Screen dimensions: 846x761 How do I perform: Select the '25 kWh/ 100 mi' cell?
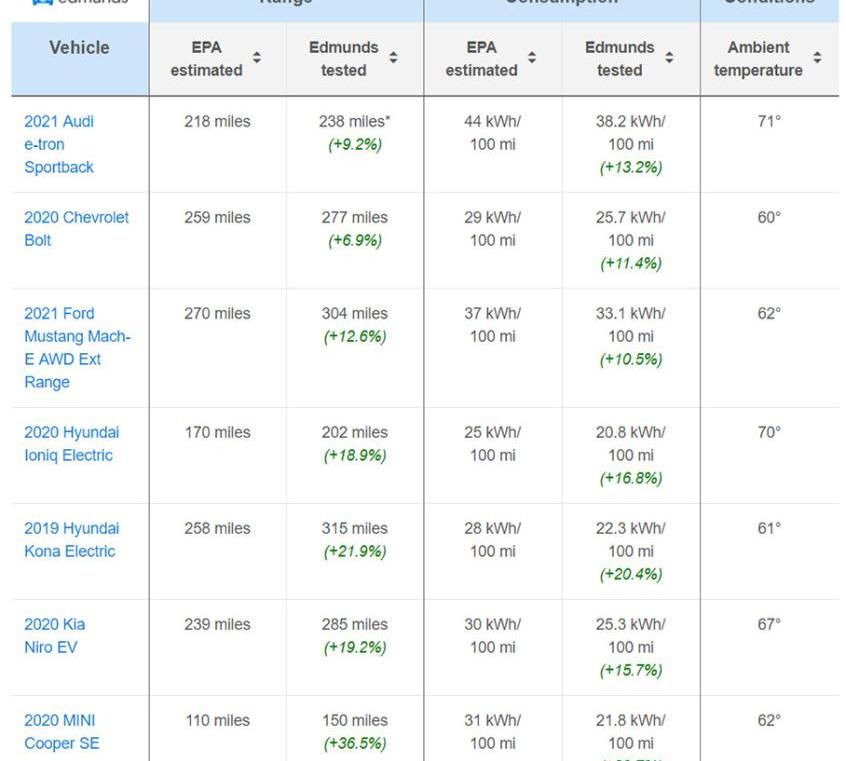(493, 444)
